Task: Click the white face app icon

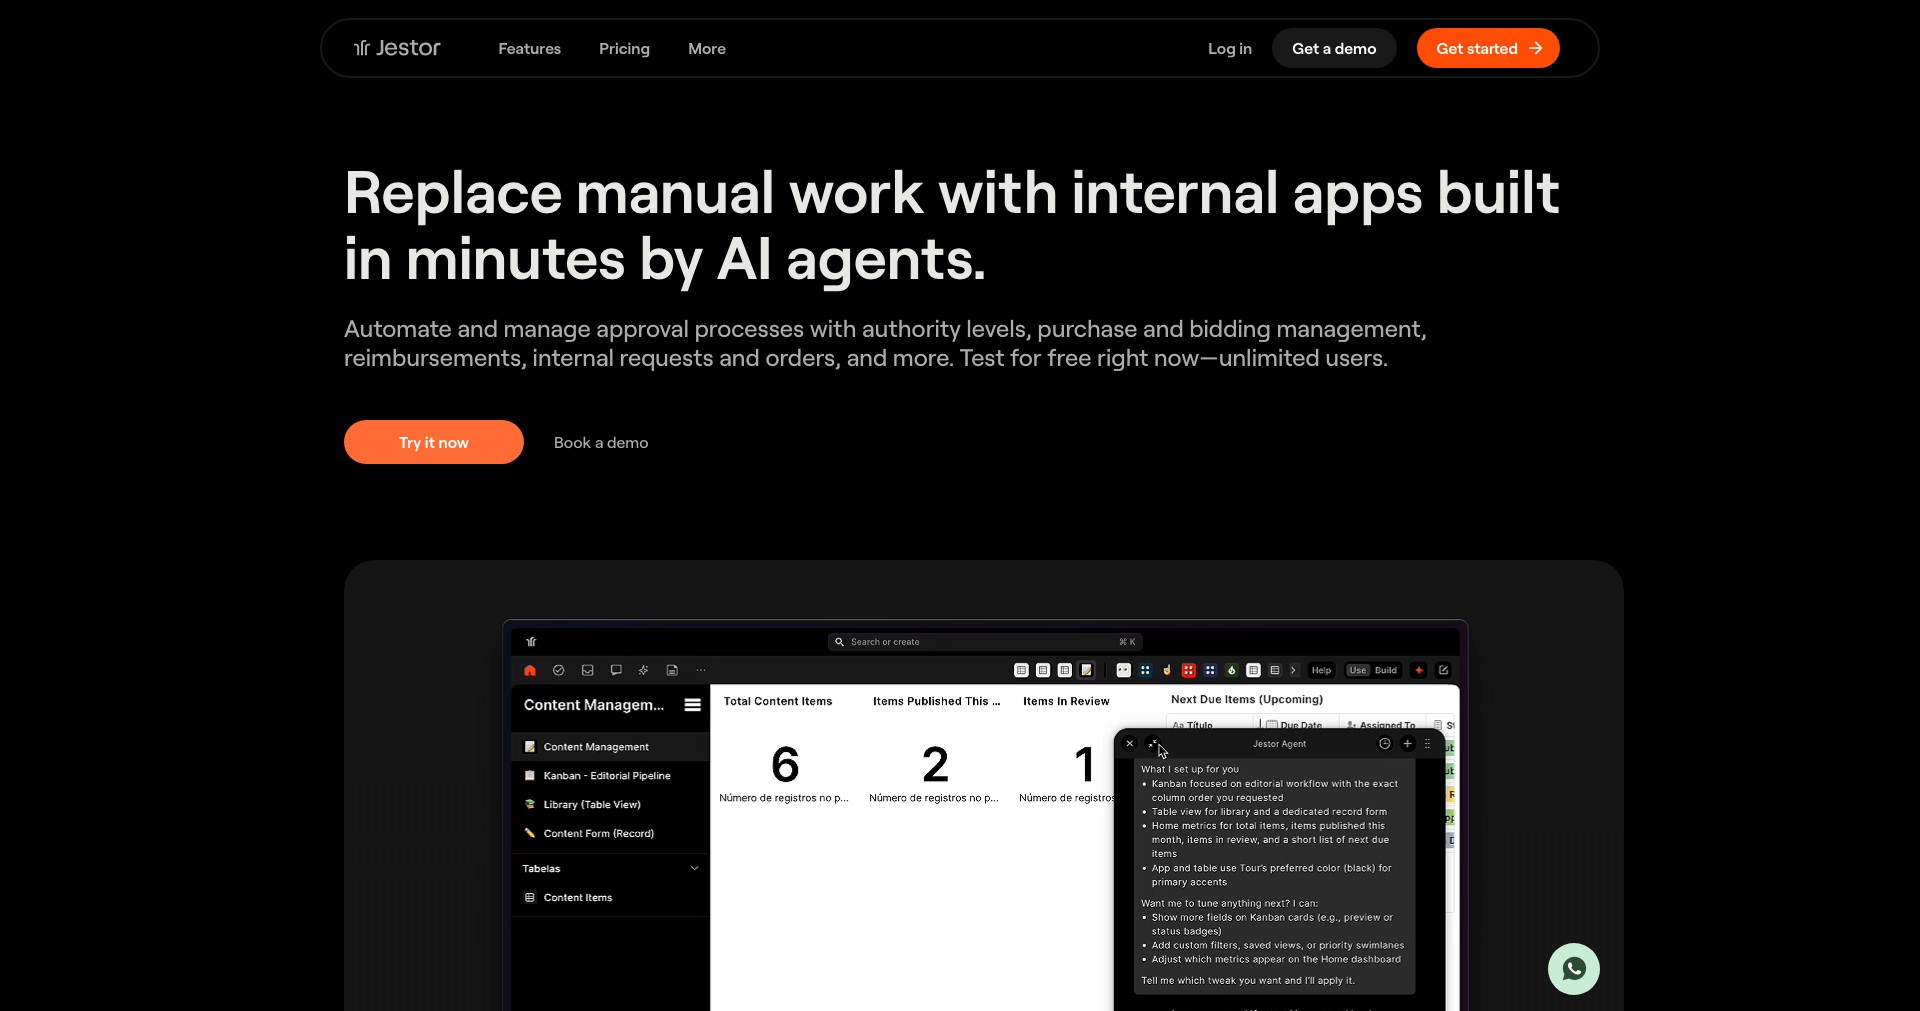Action: pos(1124,670)
